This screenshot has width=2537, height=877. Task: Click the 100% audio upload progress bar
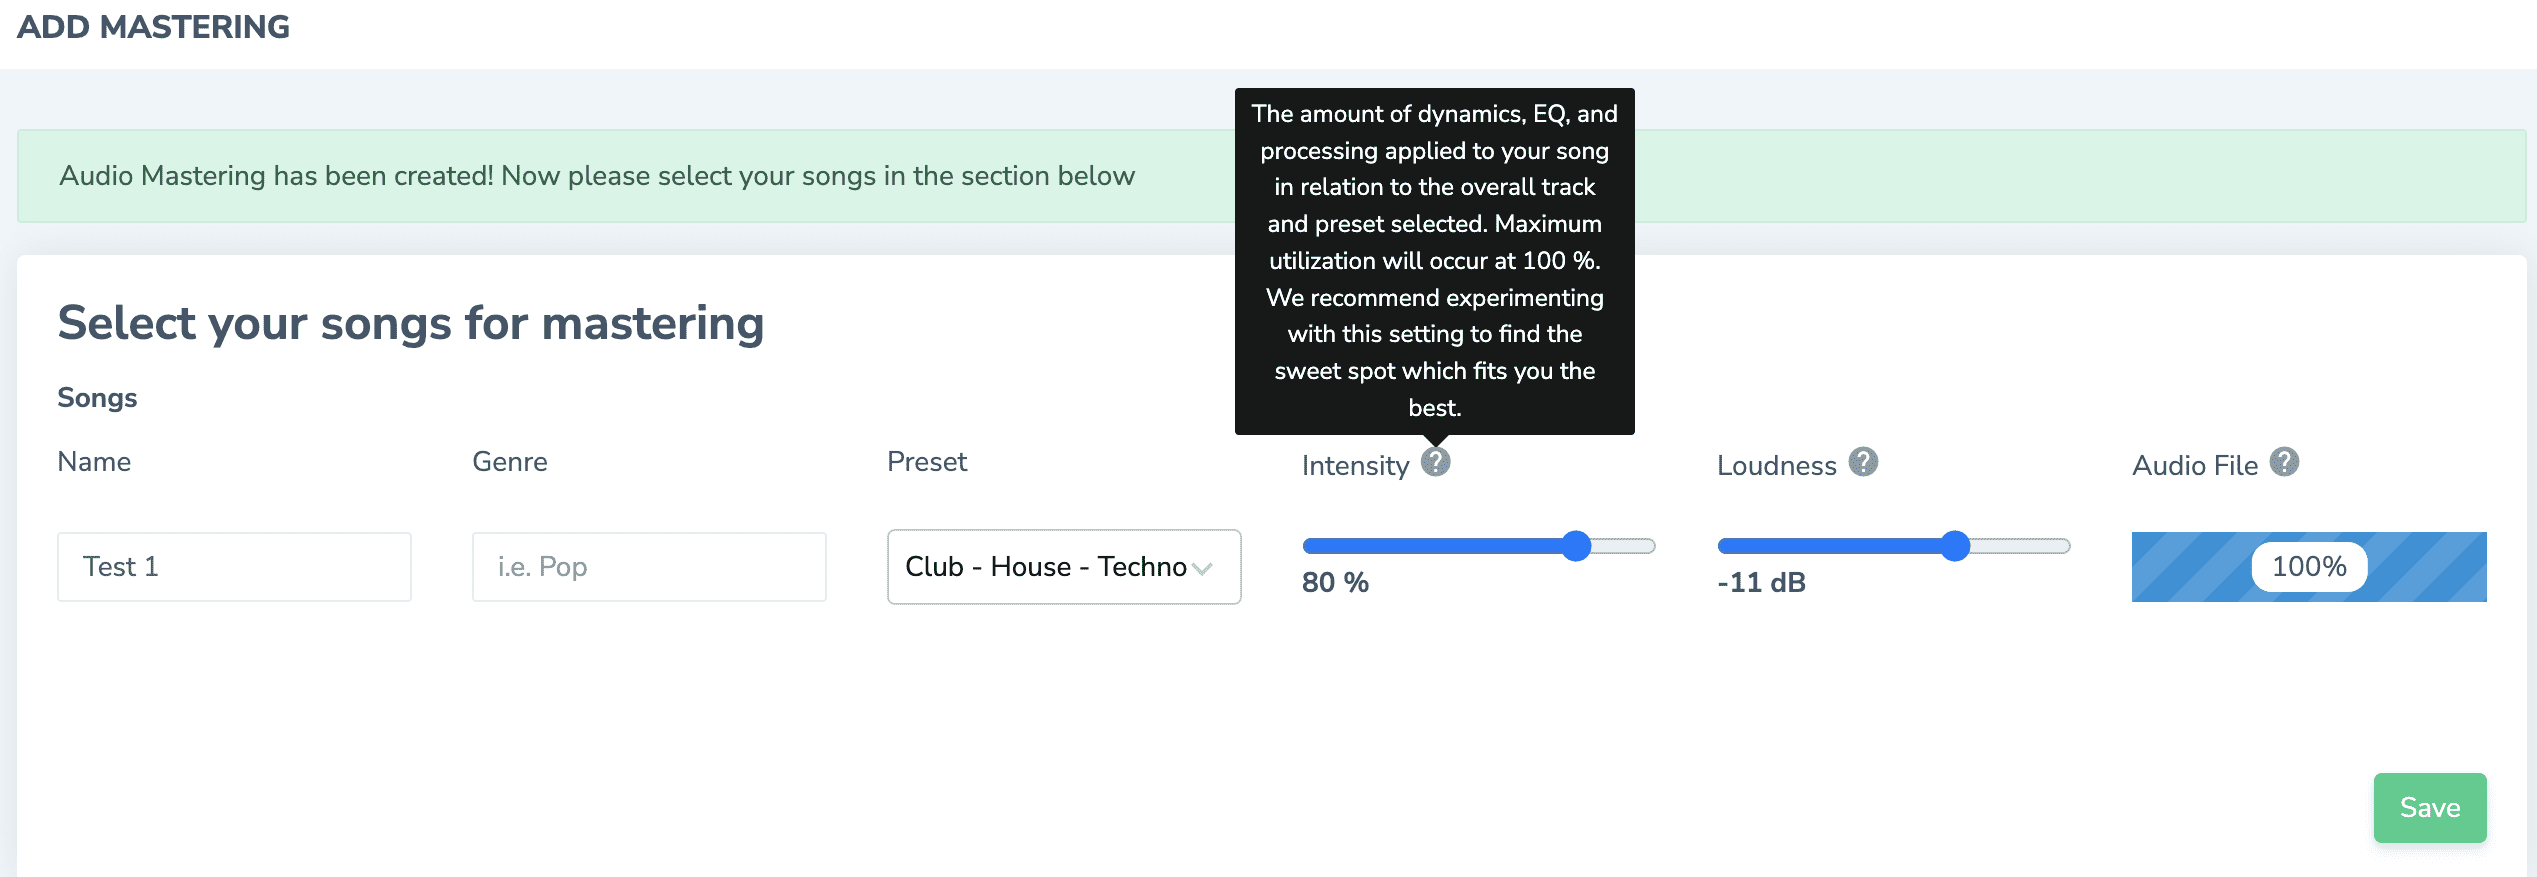pyautogui.click(x=2309, y=567)
